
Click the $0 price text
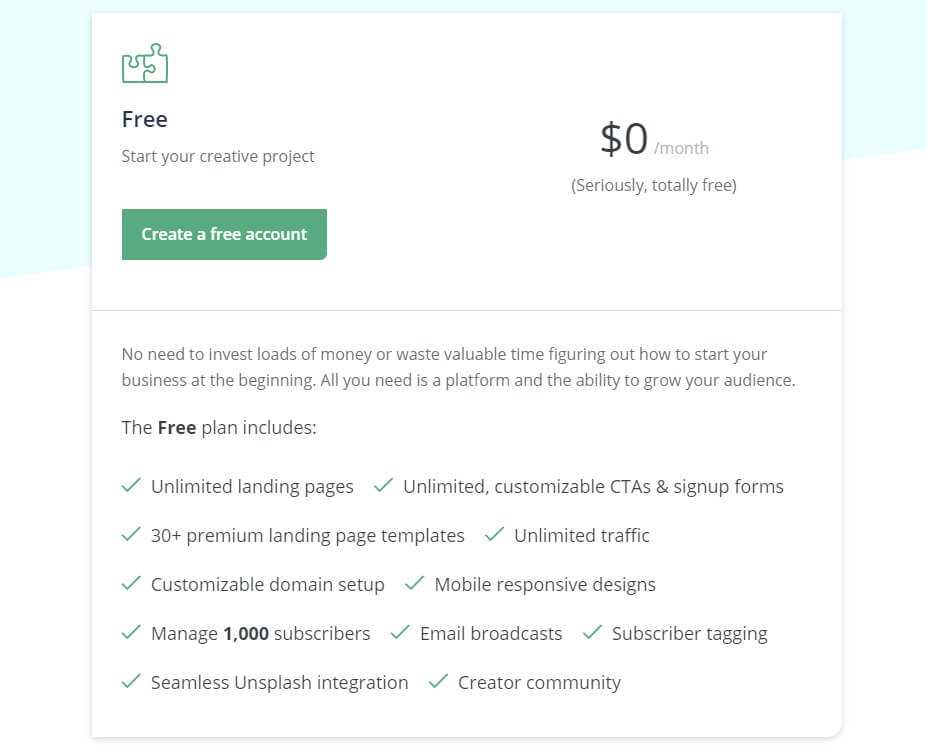(x=624, y=139)
